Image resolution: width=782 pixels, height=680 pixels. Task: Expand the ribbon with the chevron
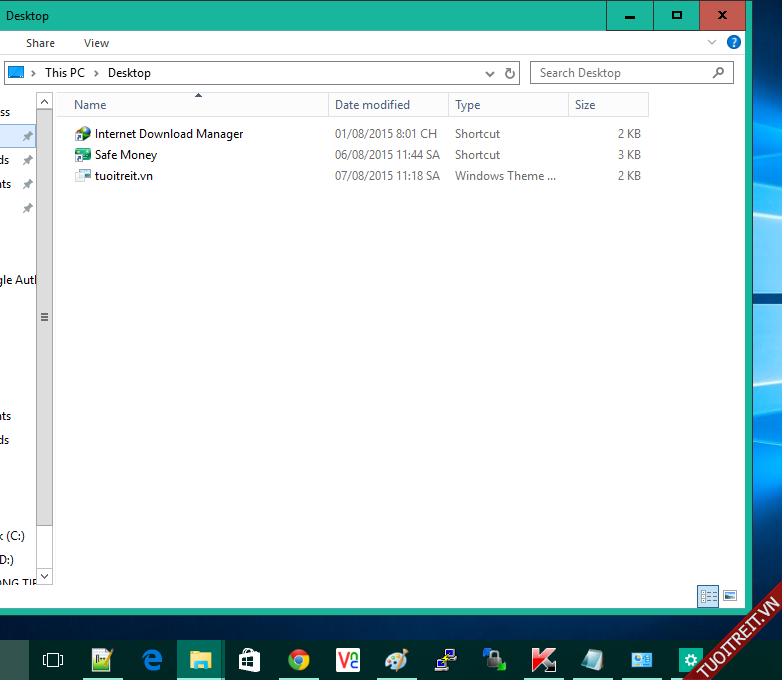pyautogui.click(x=712, y=43)
